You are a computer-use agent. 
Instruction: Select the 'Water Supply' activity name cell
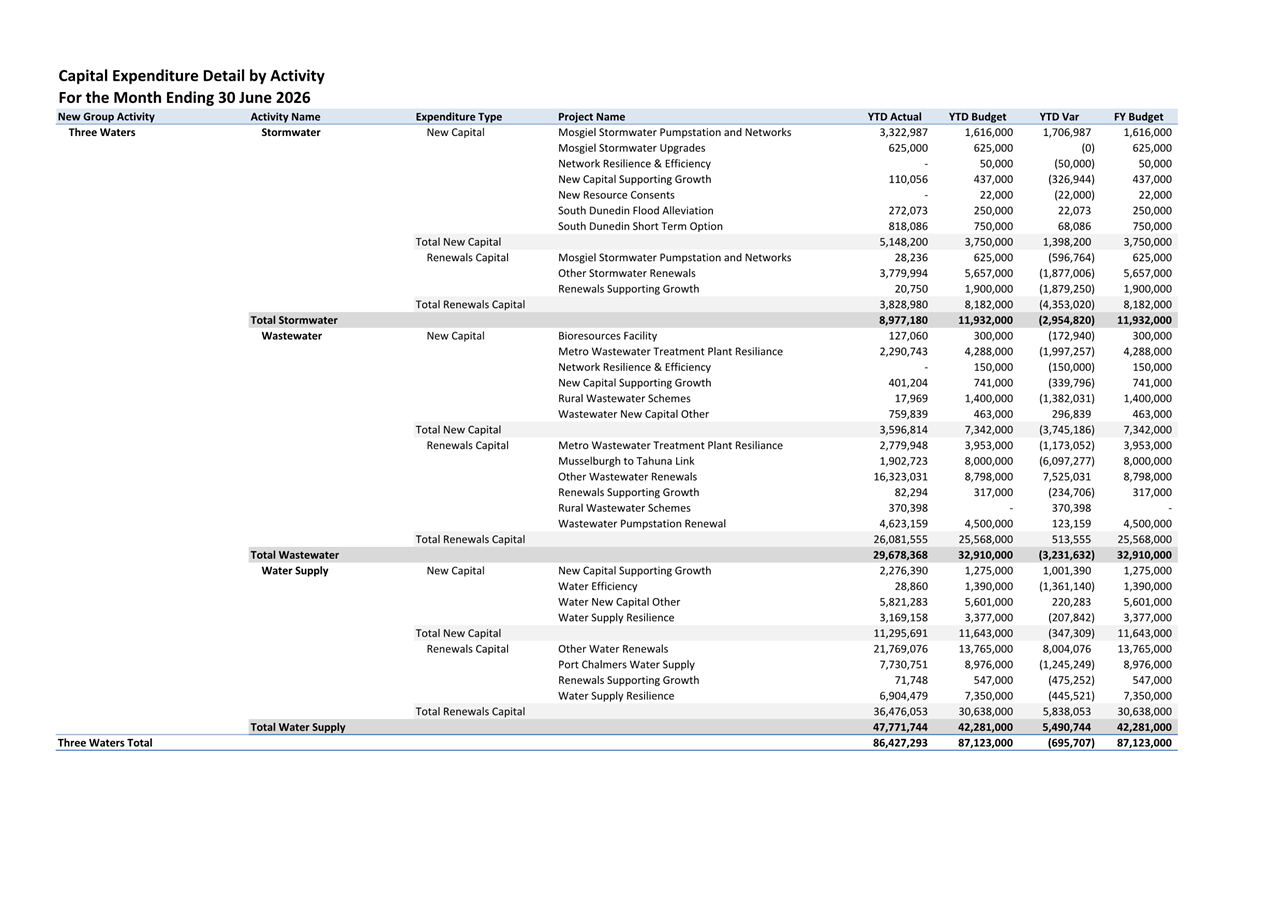(x=295, y=571)
